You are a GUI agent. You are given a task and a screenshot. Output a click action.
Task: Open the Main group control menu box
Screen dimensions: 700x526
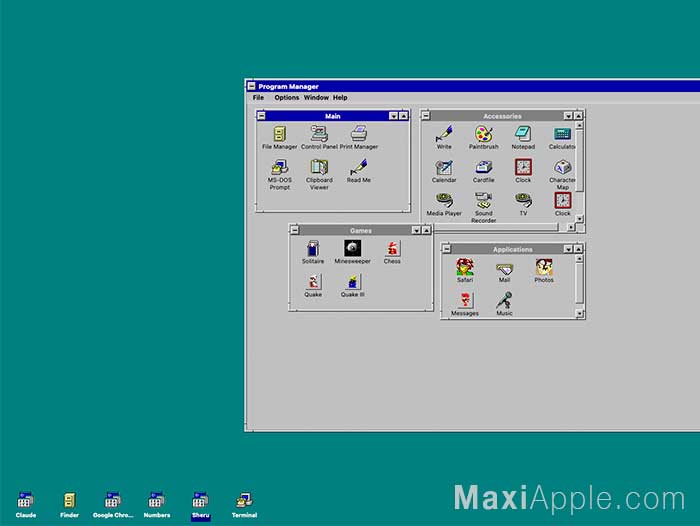(x=262, y=116)
